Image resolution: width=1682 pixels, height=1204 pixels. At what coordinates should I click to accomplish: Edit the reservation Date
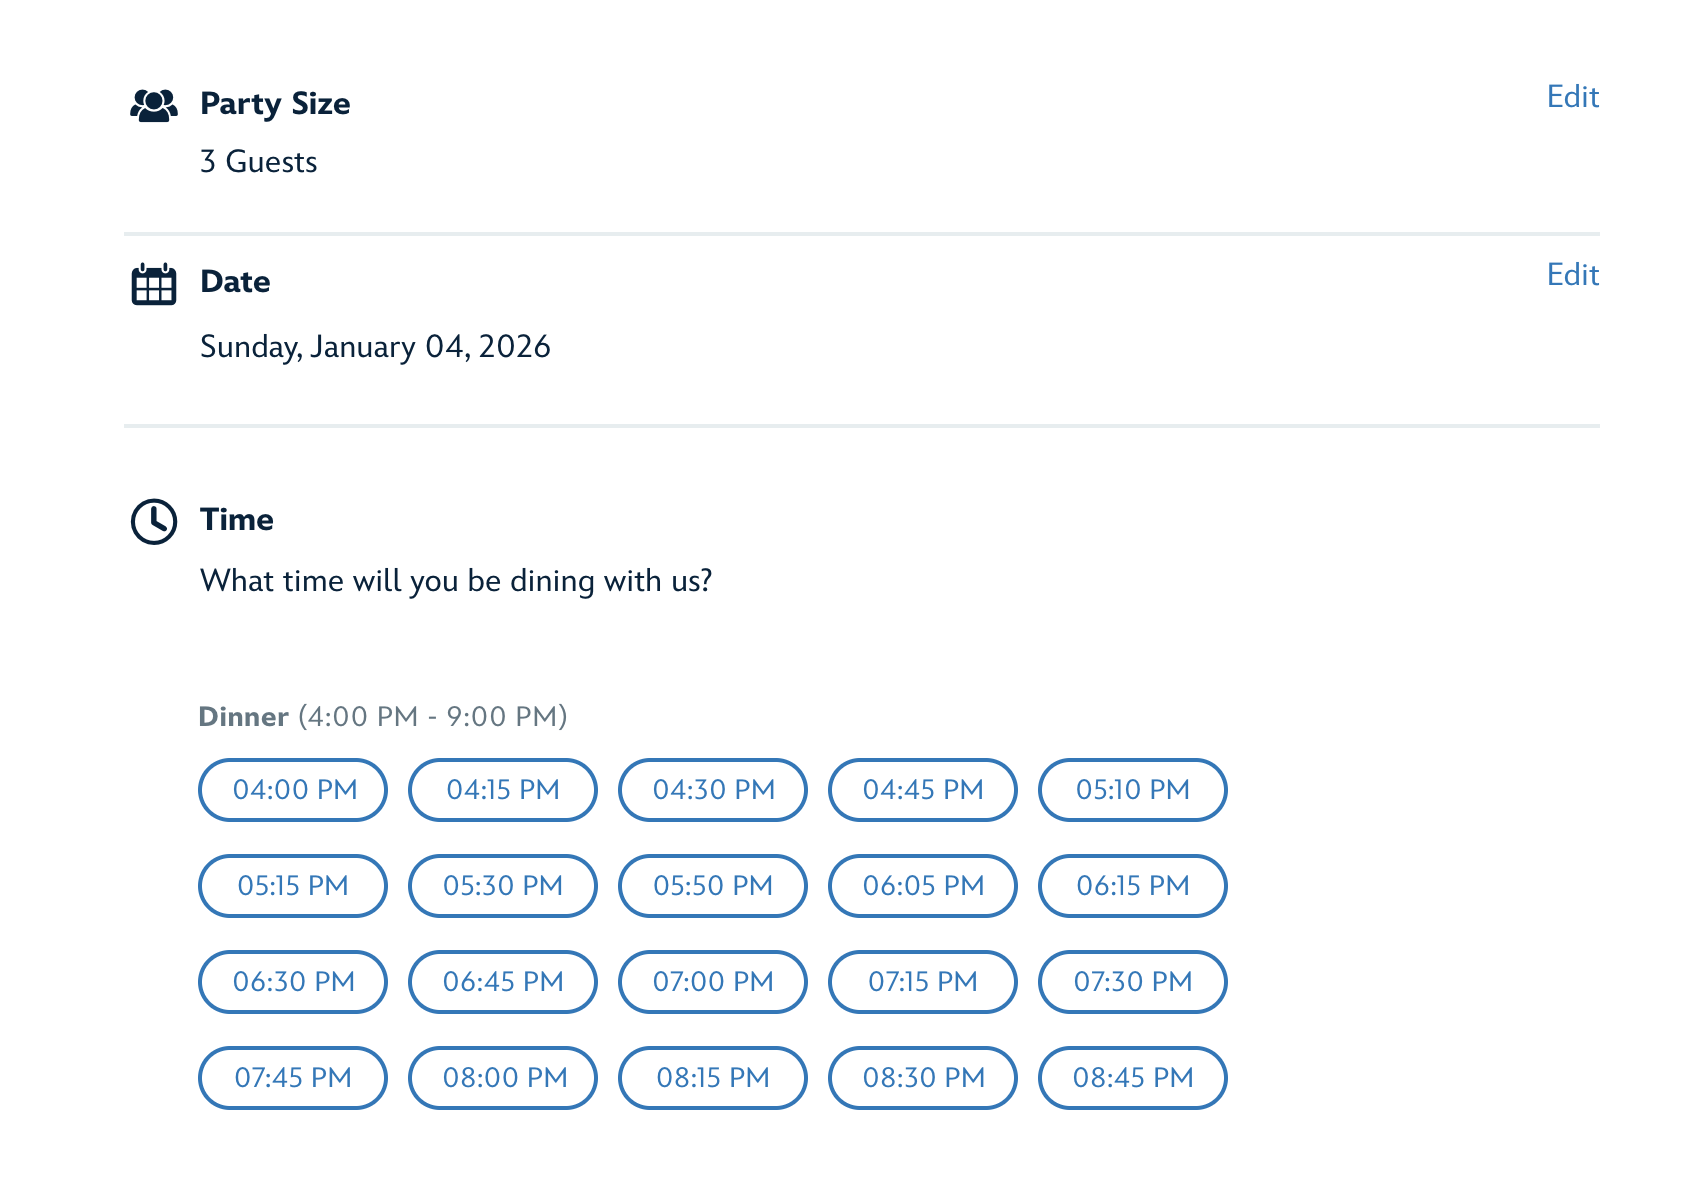click(1572, 275)
